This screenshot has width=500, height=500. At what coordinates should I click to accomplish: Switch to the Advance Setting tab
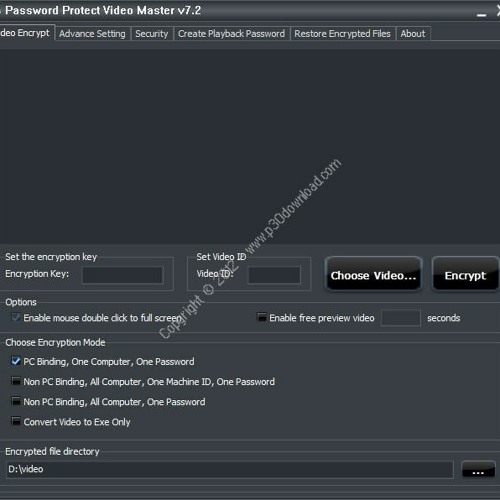[x=92, y=34]
